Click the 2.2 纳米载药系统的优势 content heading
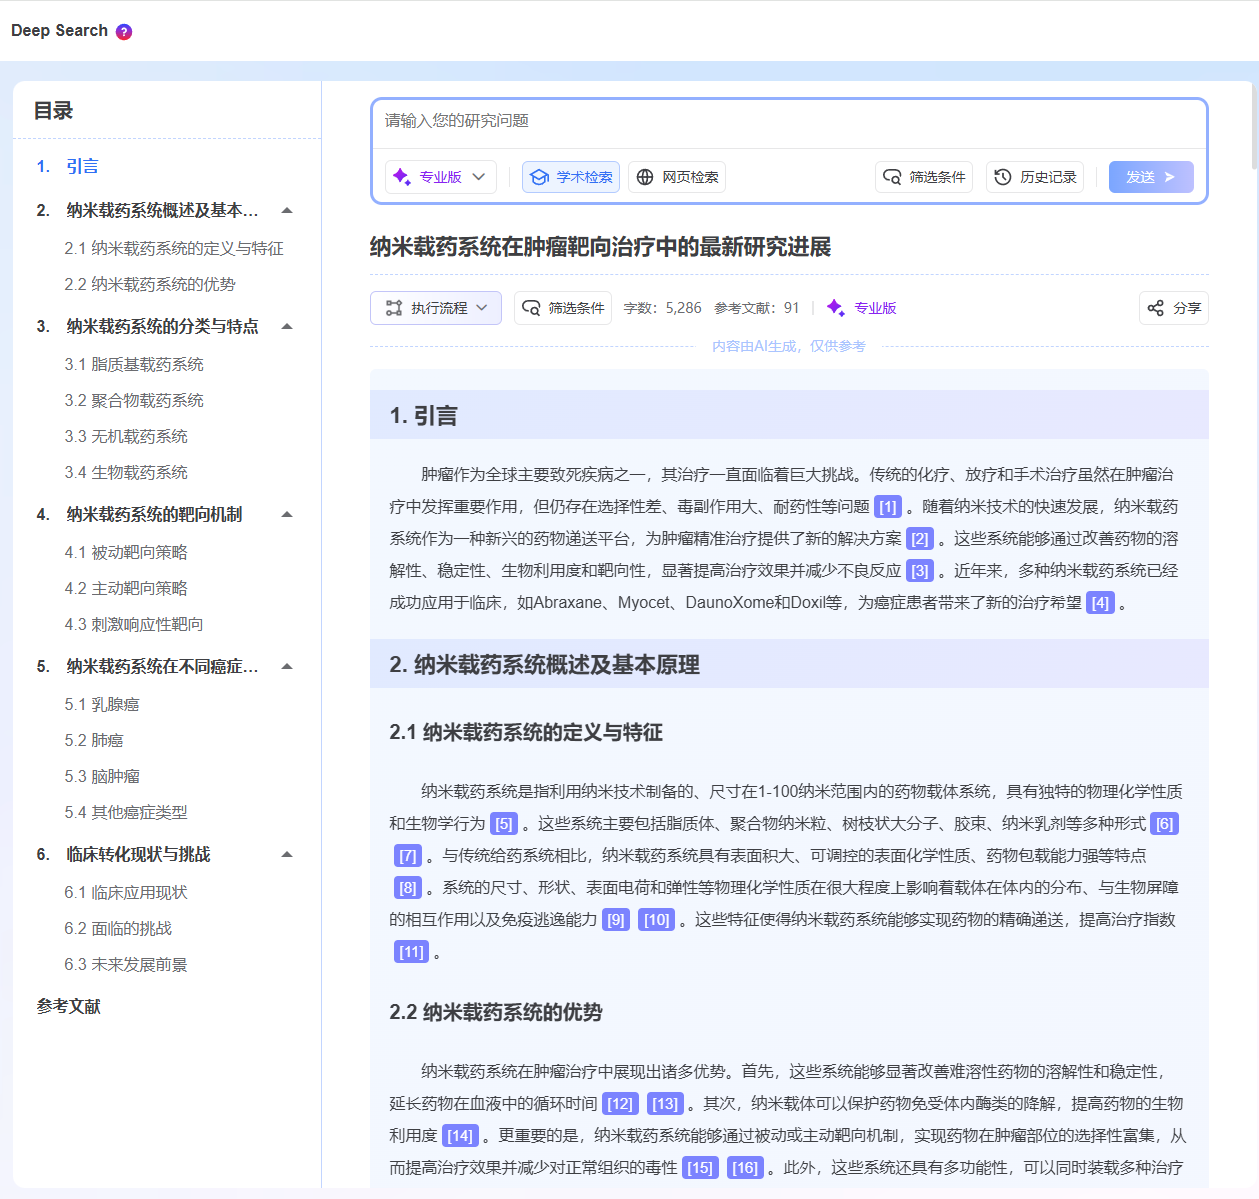The image size is (1259, 1199). click(496, 1013)
